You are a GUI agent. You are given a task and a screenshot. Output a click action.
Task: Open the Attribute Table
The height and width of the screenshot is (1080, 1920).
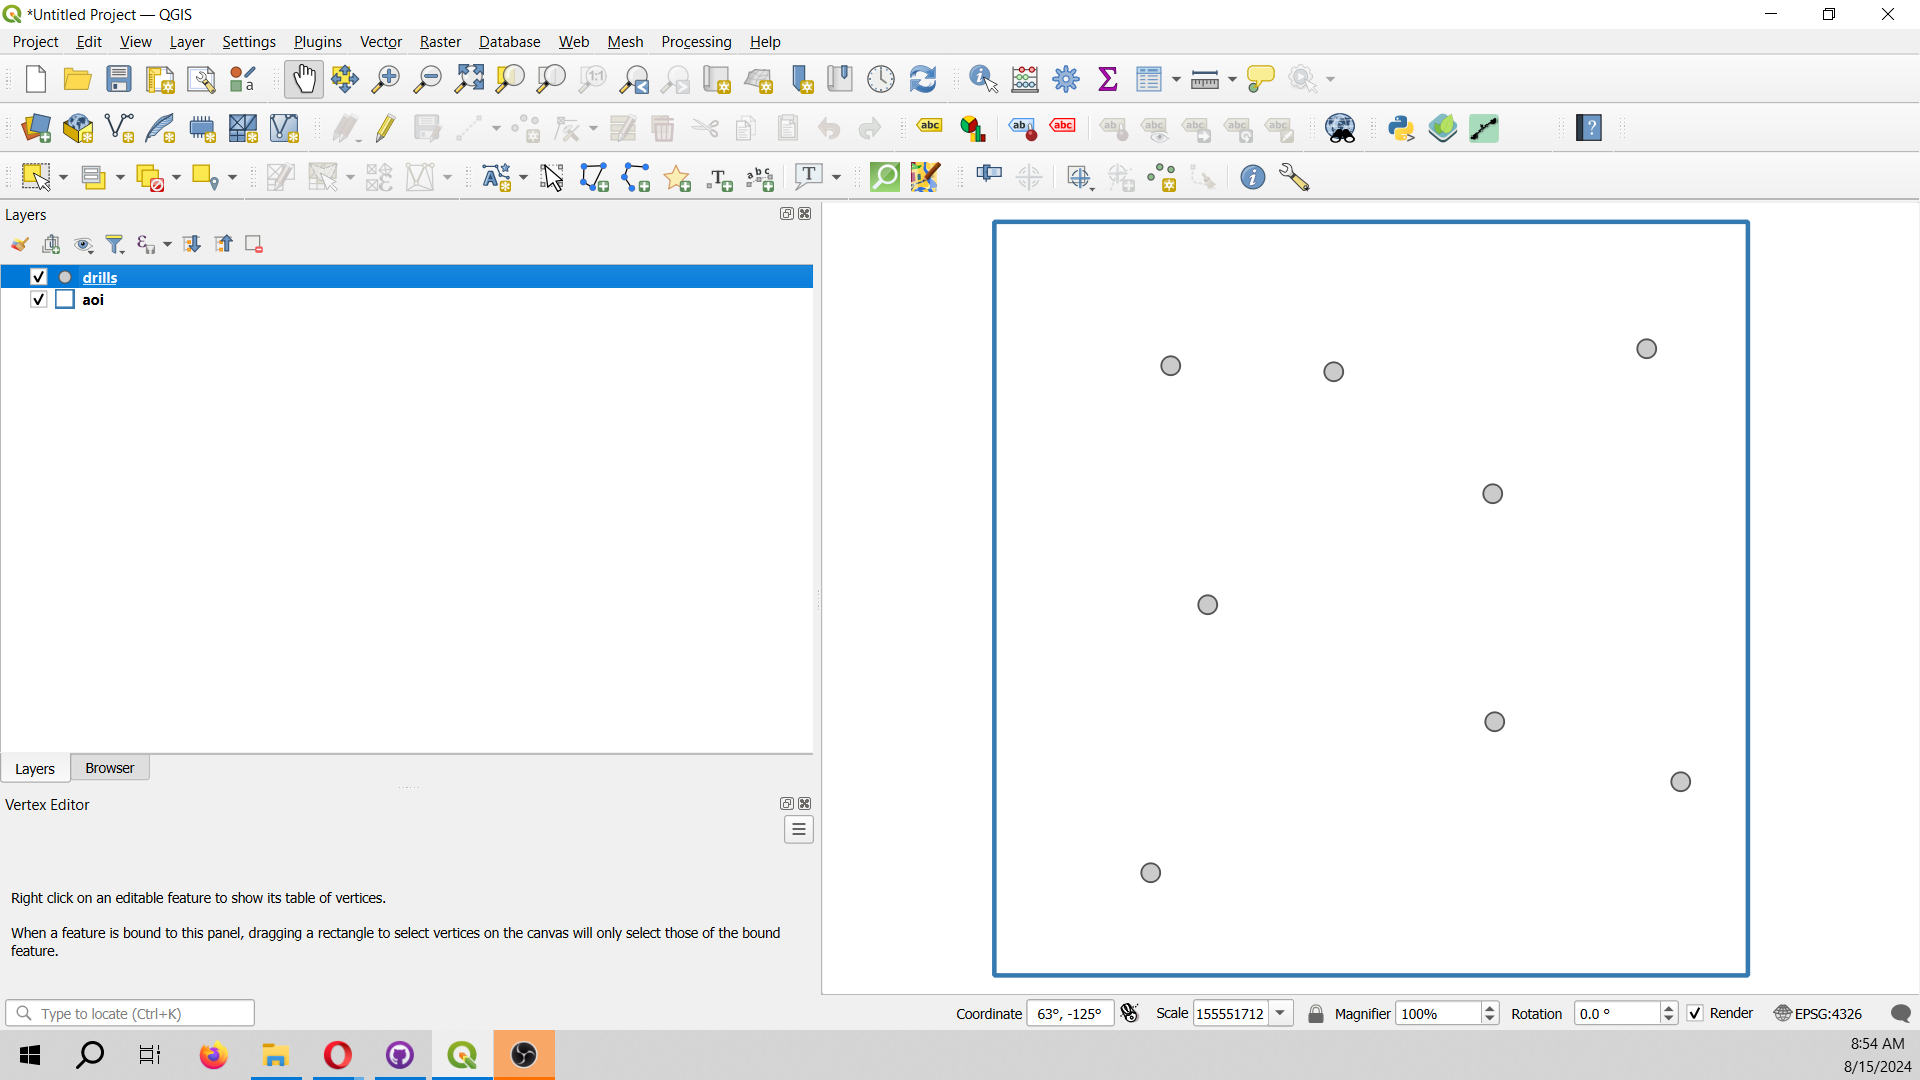[1151, 78]
